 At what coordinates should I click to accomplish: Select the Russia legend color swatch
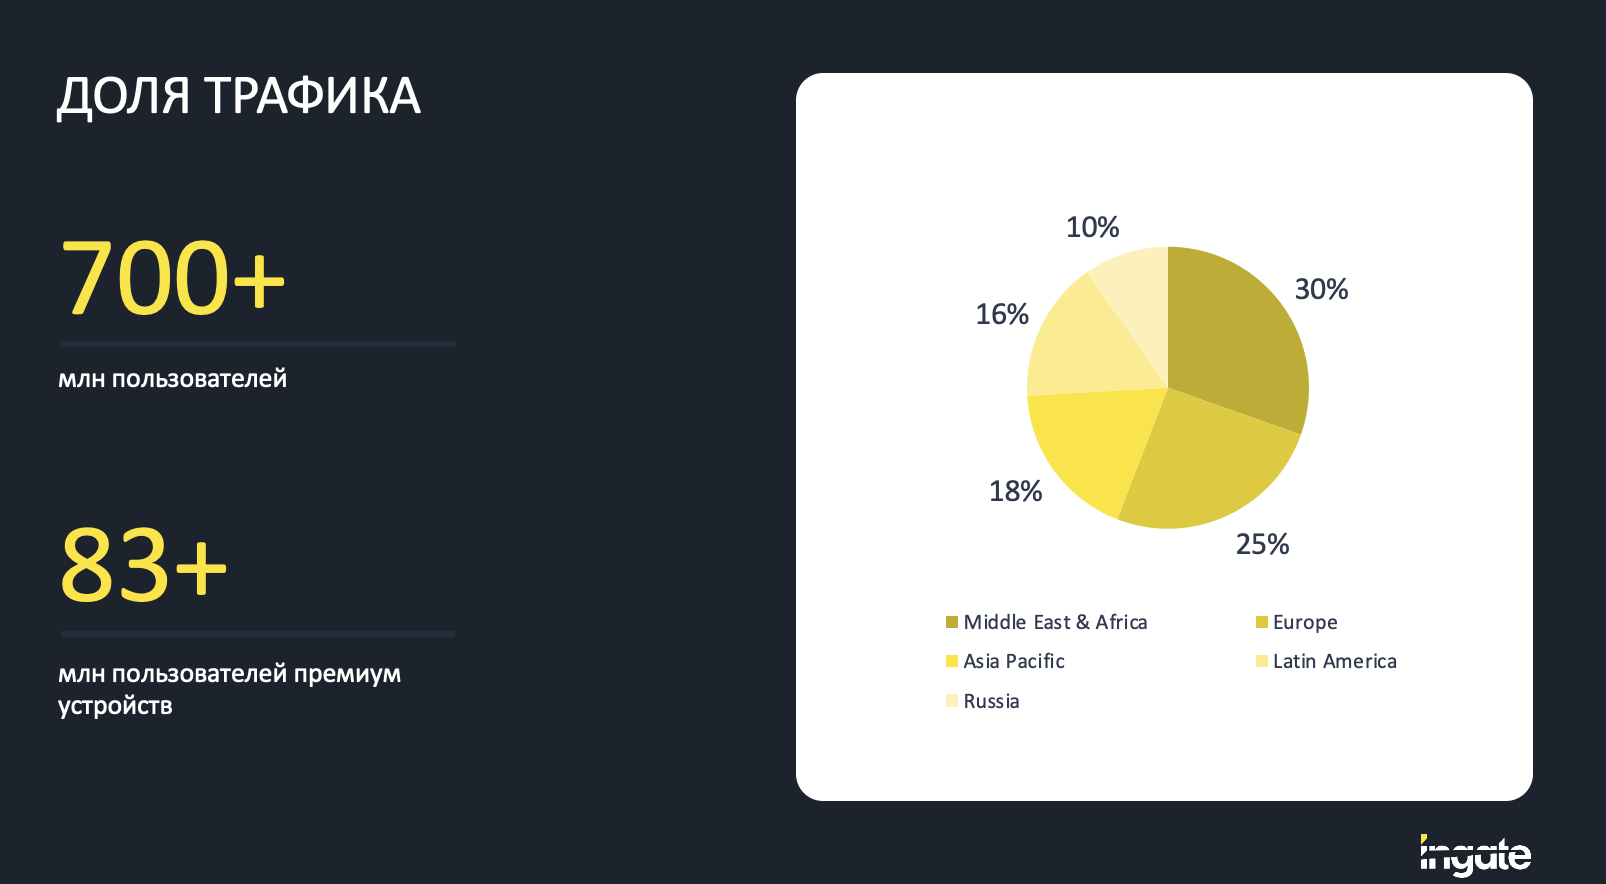coord(952,700)
